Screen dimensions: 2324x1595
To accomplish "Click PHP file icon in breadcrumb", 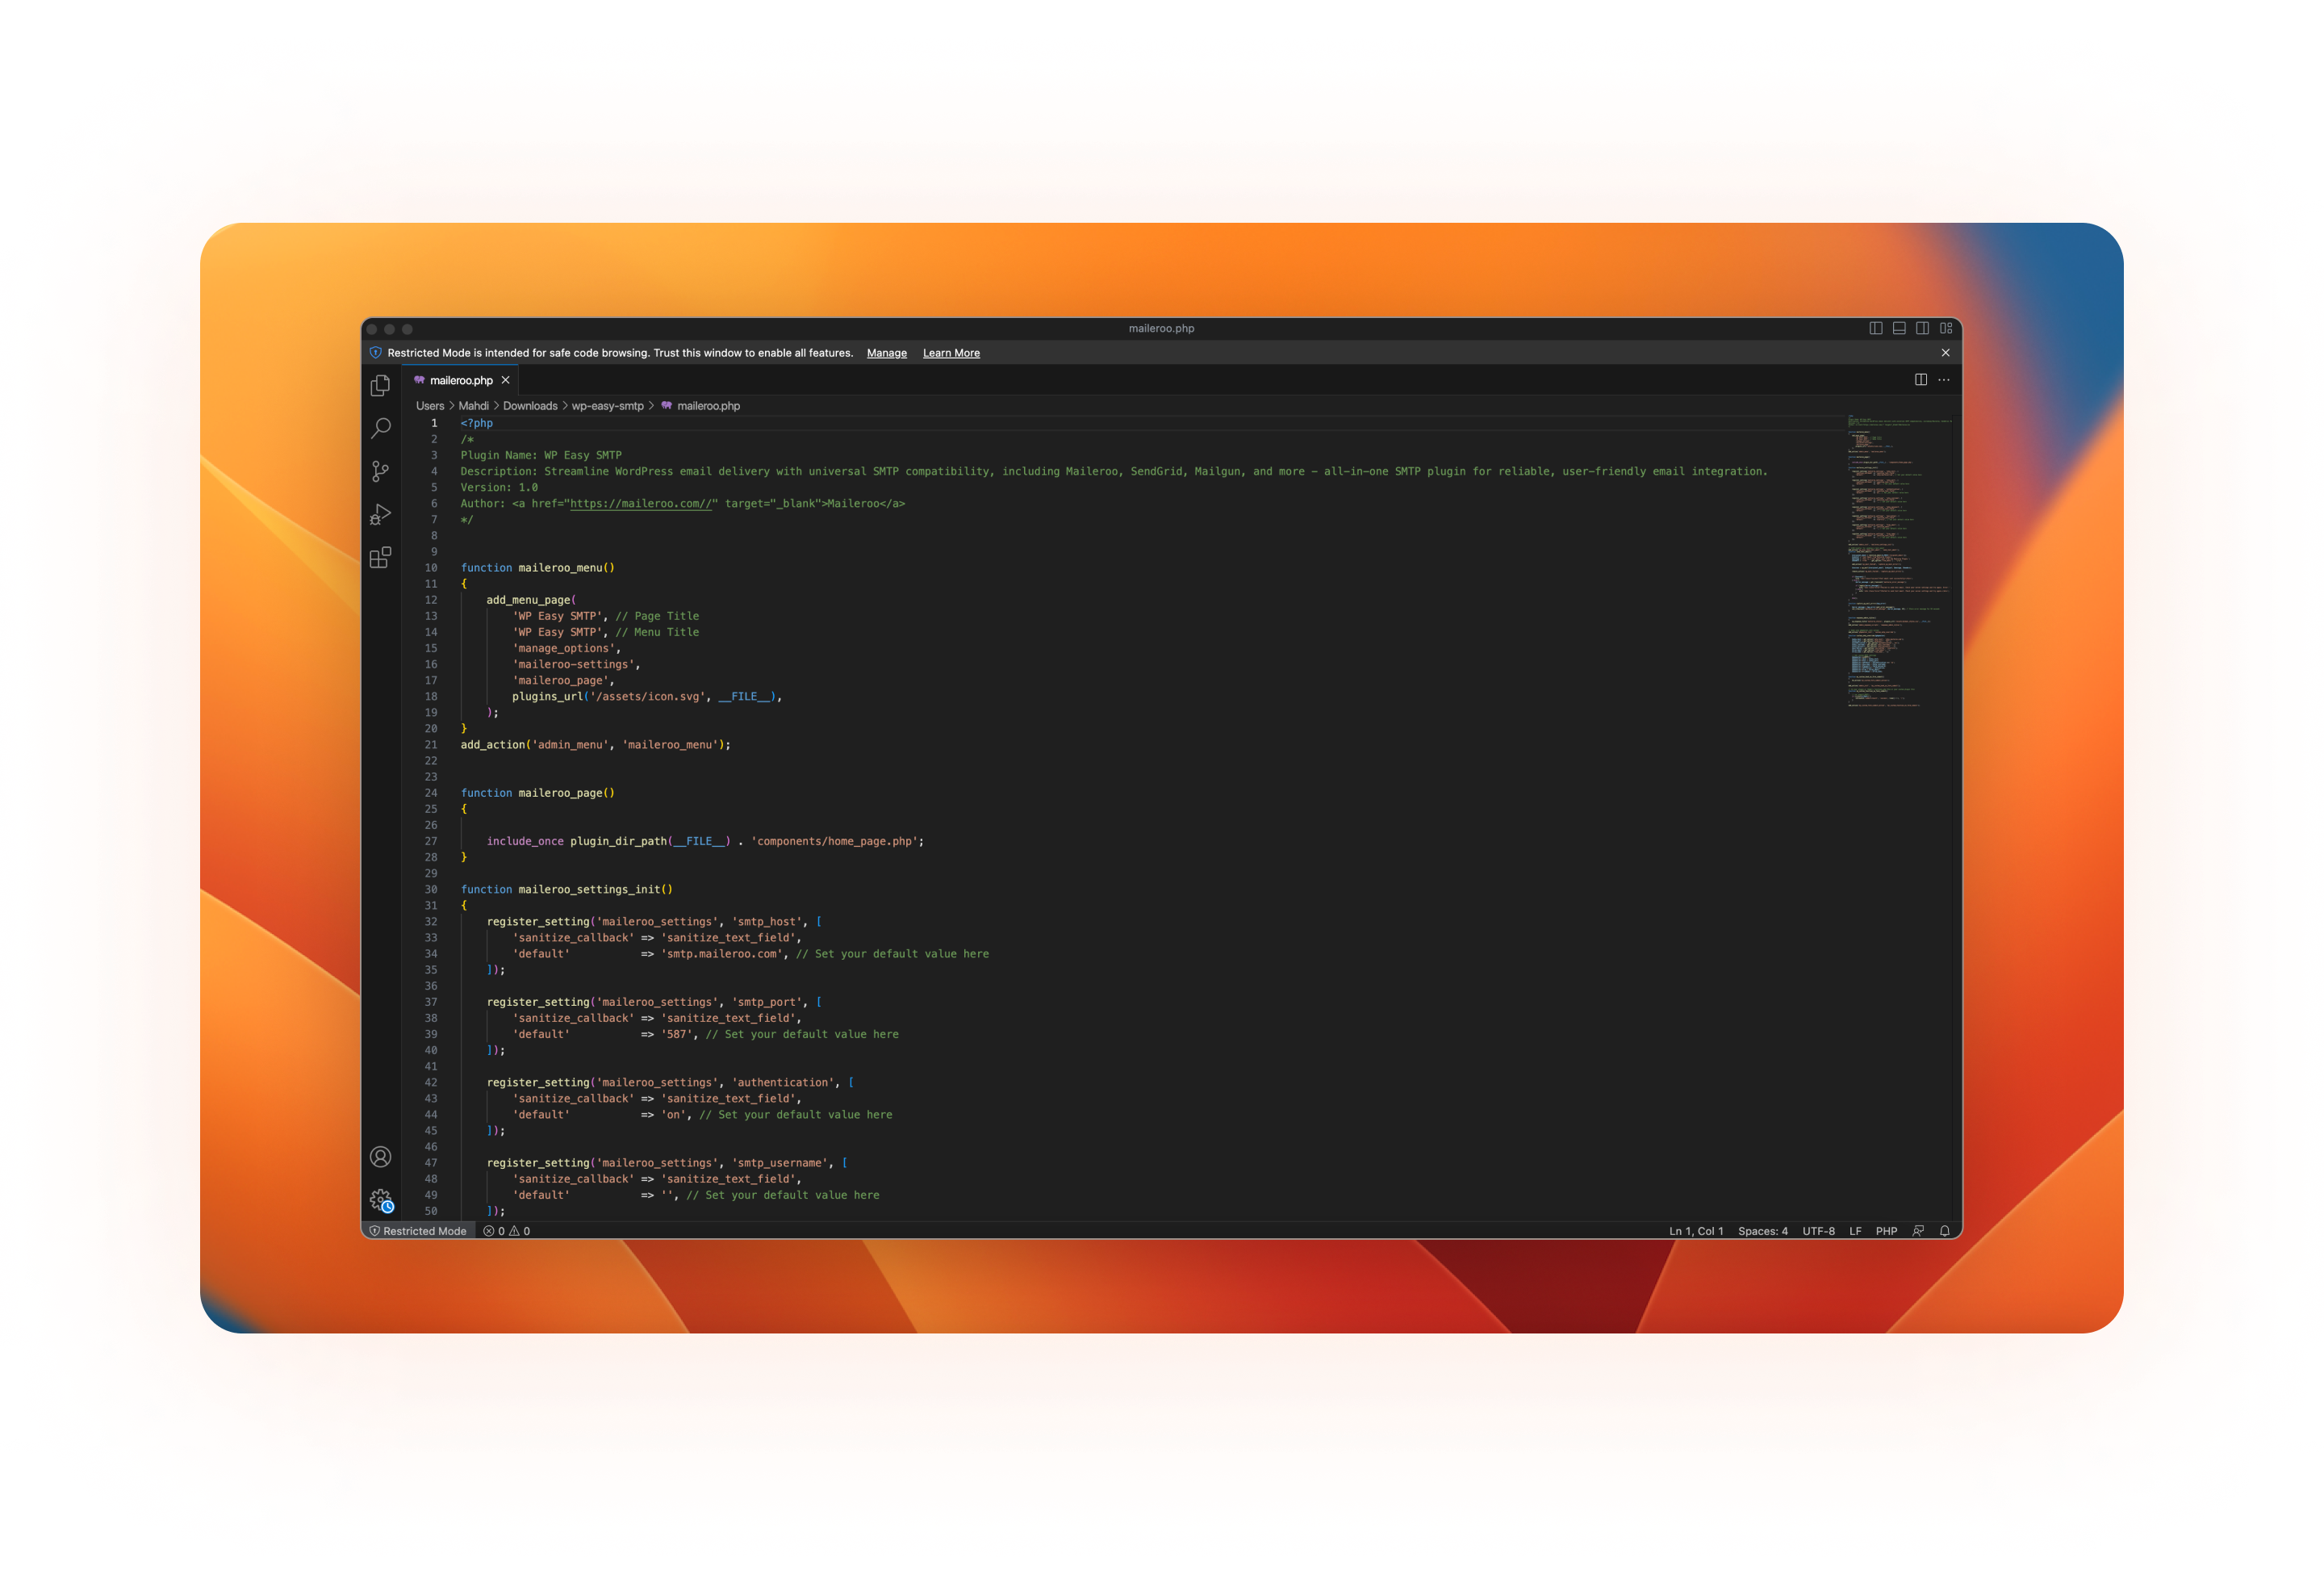I will pos(666,406).
